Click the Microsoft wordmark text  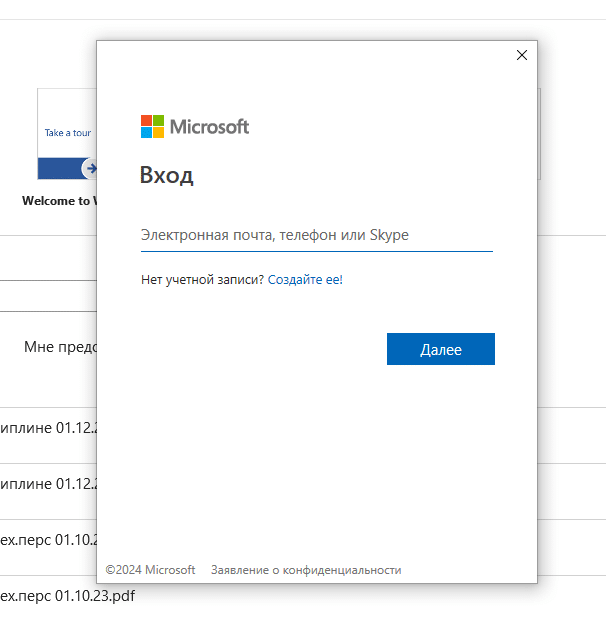[209, 127]
